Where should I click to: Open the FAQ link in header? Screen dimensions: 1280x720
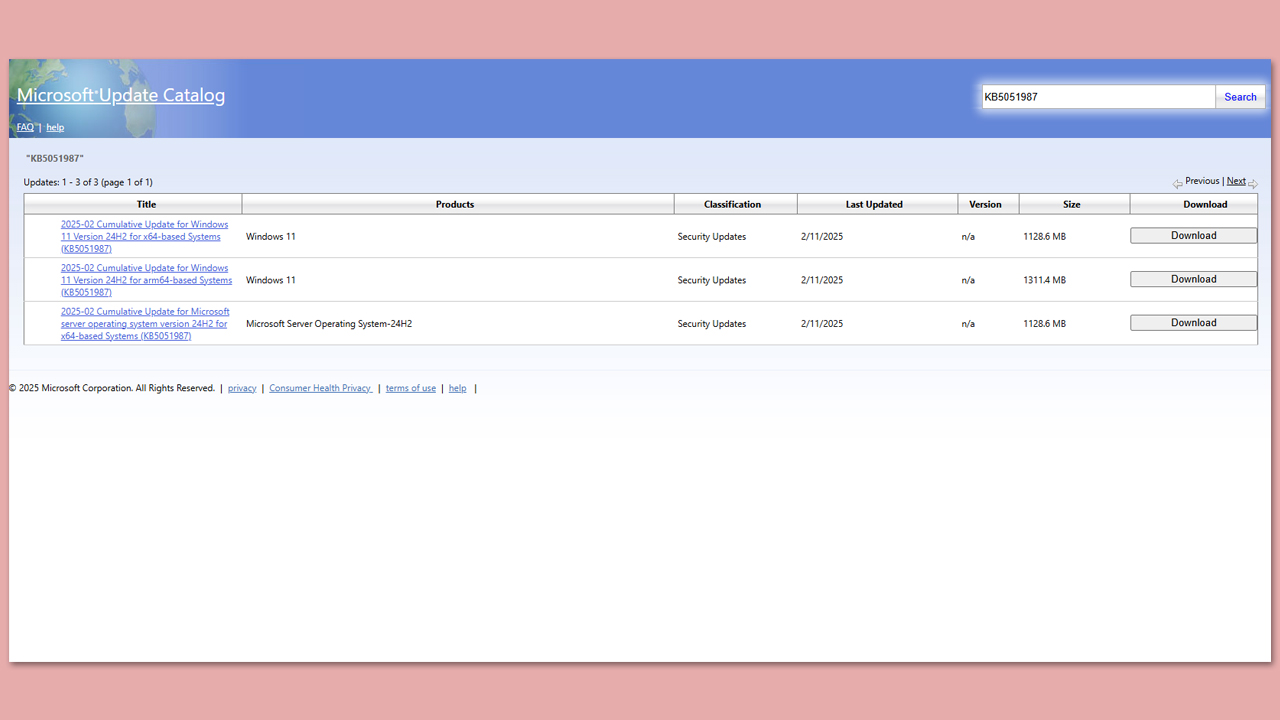pos(25,127)
